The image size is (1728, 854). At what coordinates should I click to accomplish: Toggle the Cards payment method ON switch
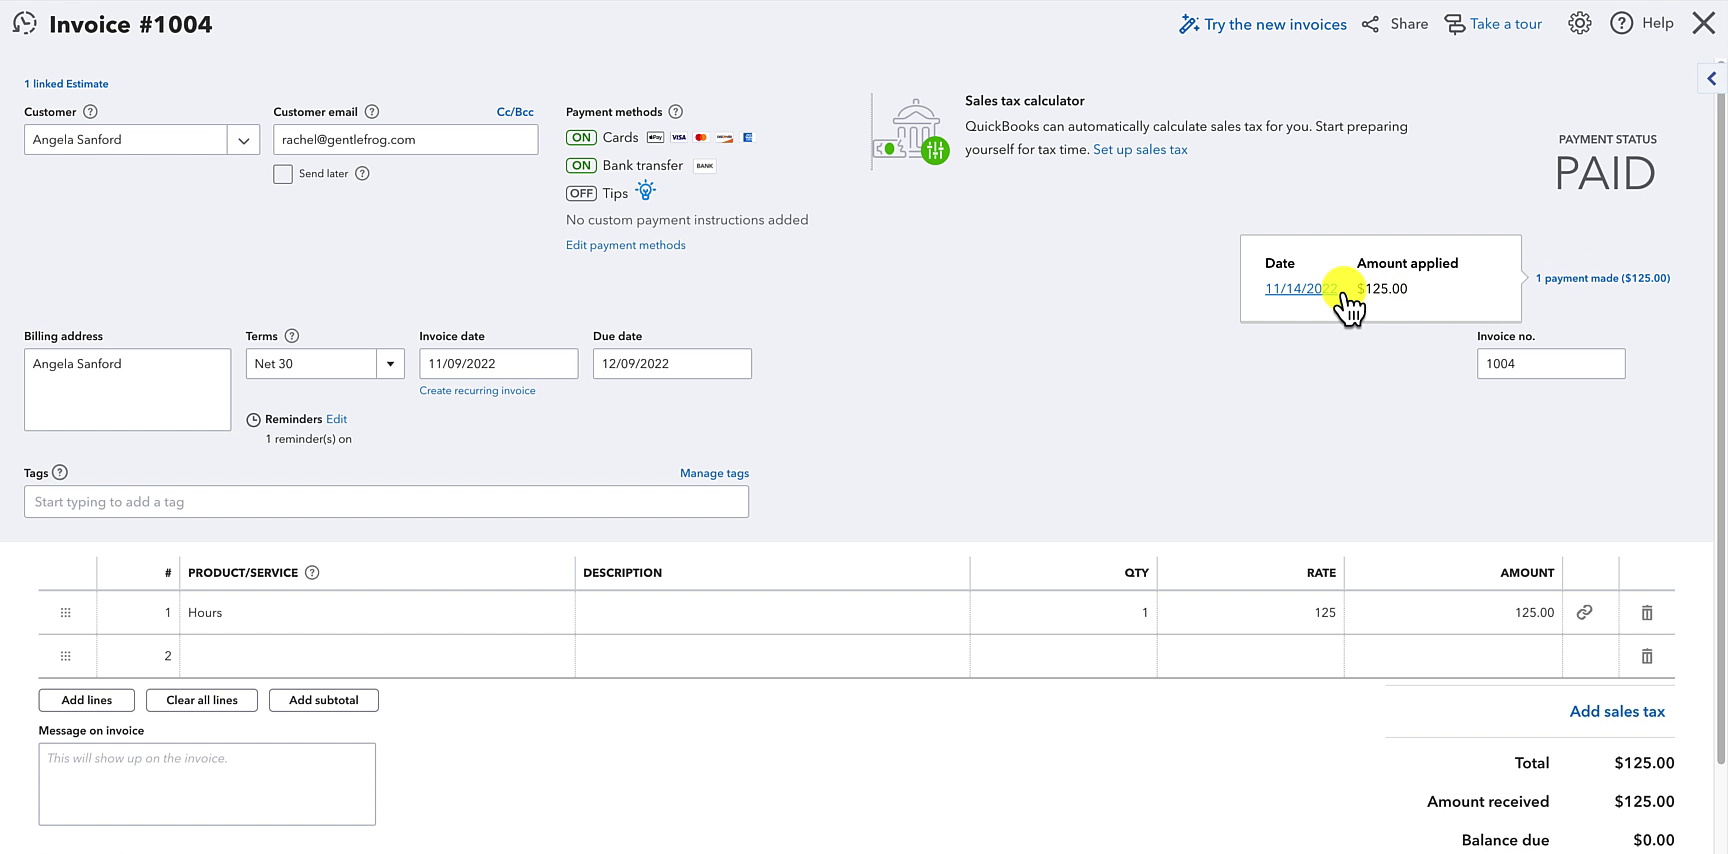coord(581,138)
